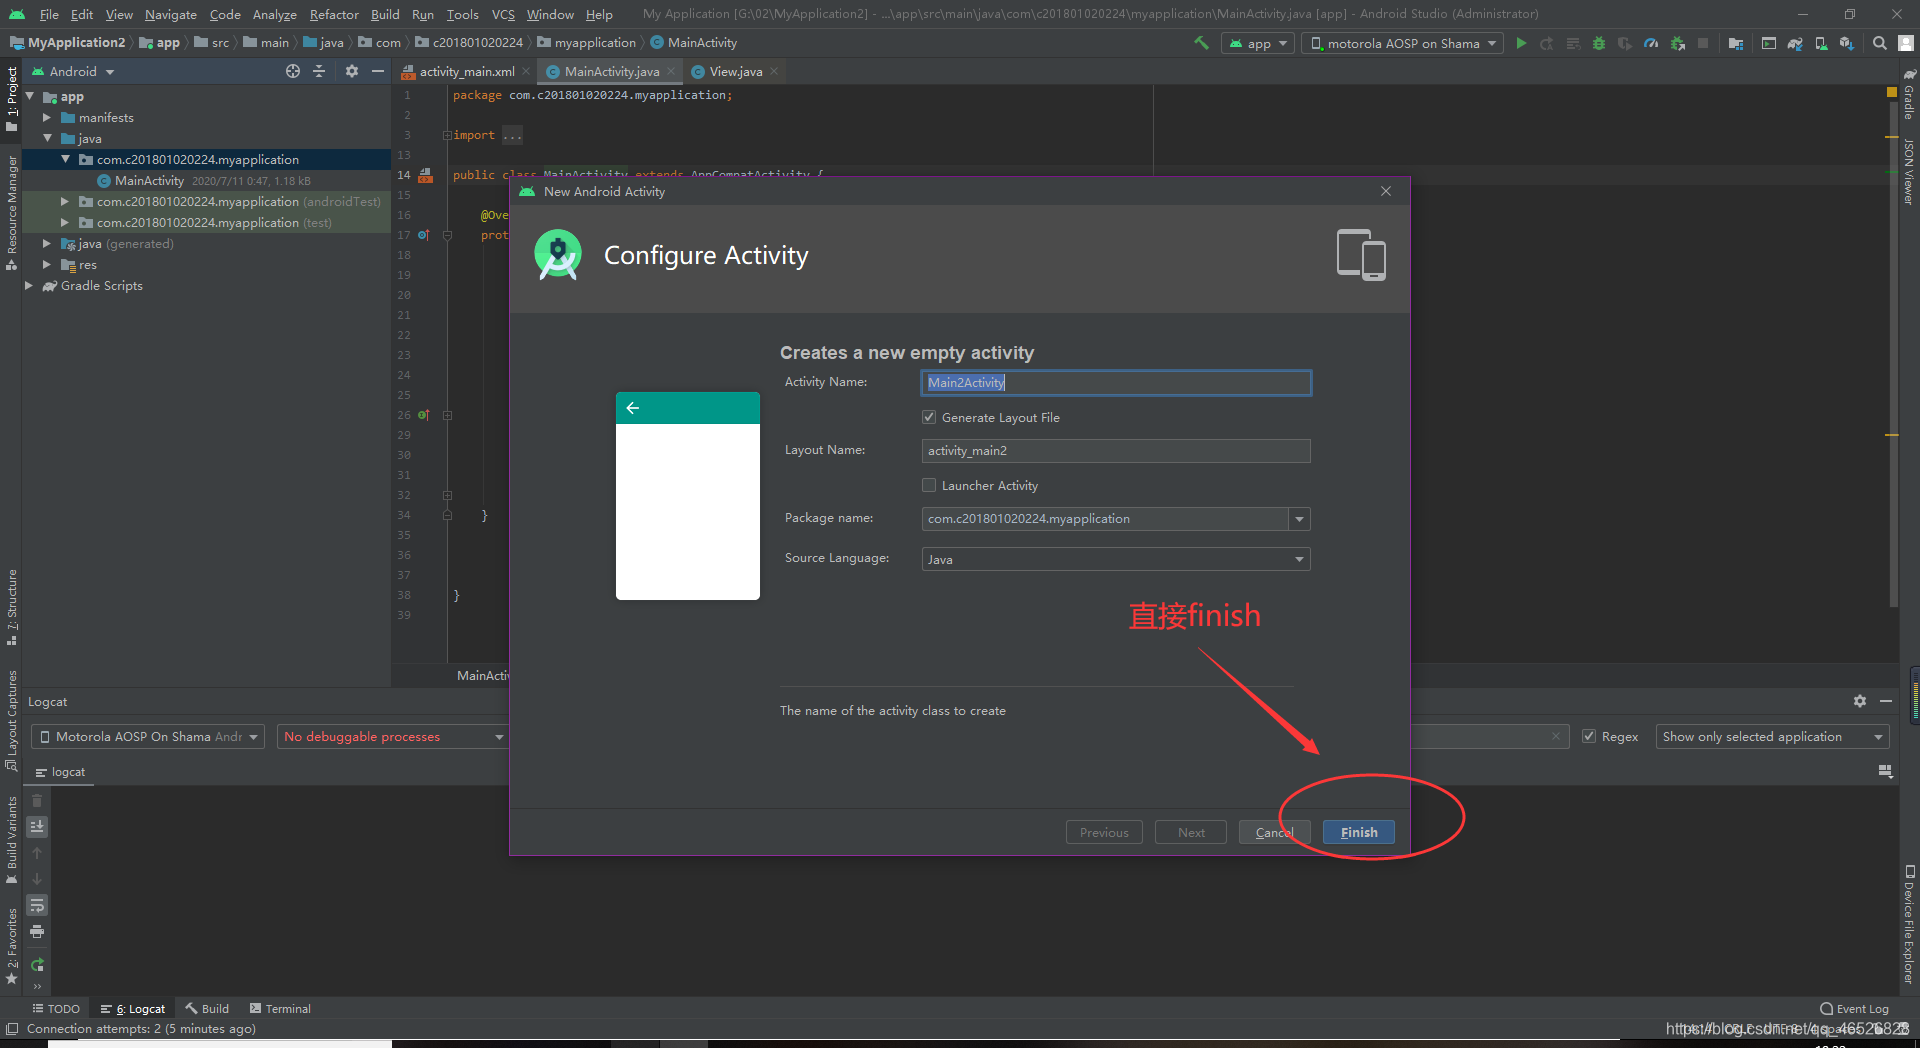1920x1048 pixels.
Task: Open the Android project view dropdown
Action: (74, 71)
